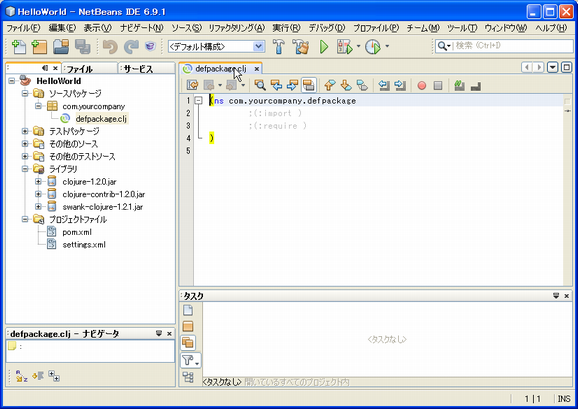The width and height of the screenshot is (578, 409).
Task: Stop macro recording square icon
Action: click(x=438, y=86)
